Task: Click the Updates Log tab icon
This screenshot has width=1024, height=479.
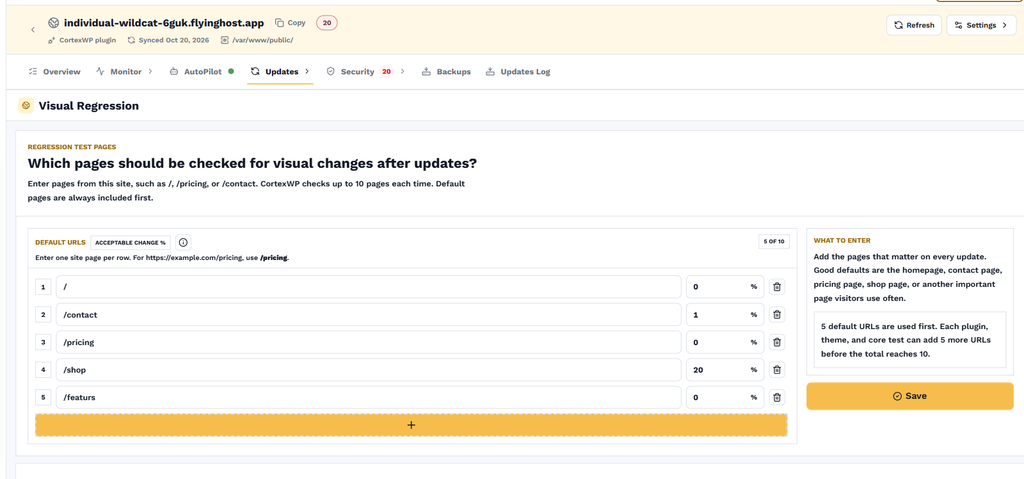Action: coord(490,72)
